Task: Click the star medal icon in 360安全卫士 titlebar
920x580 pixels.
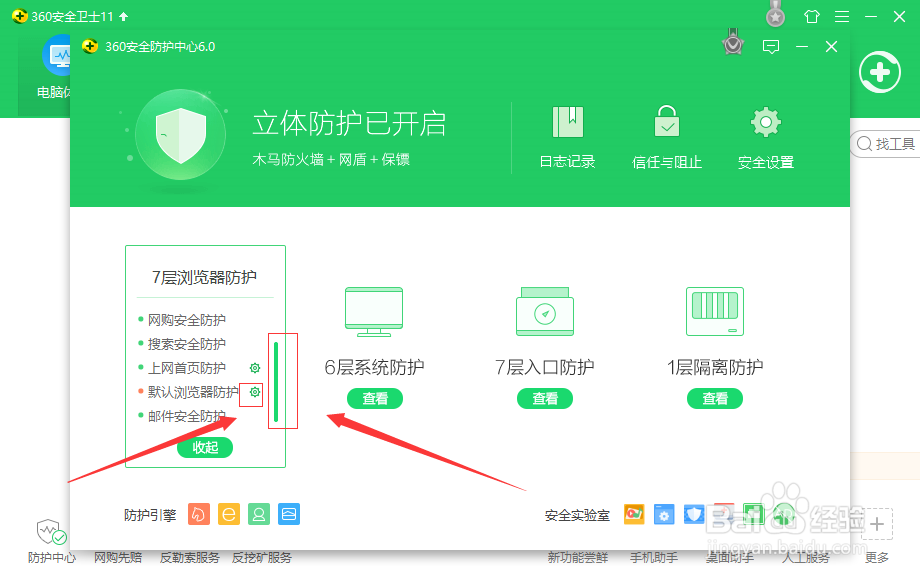Action: (x=776, y=14)
